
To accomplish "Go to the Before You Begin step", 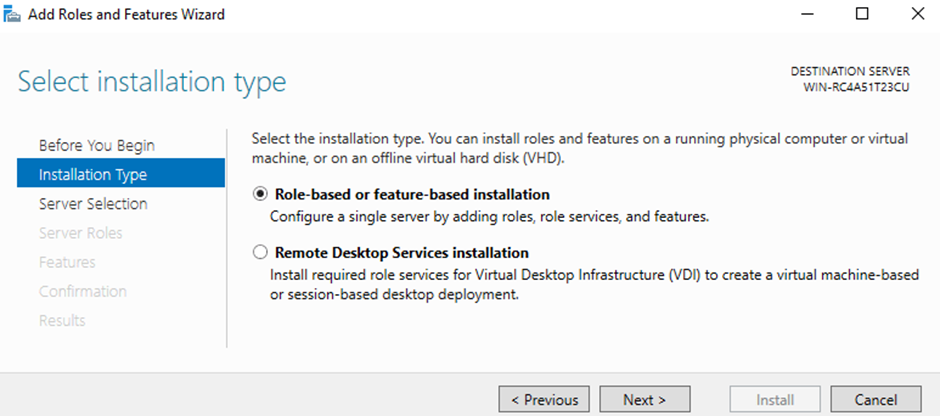I will (x=96, y=145).
